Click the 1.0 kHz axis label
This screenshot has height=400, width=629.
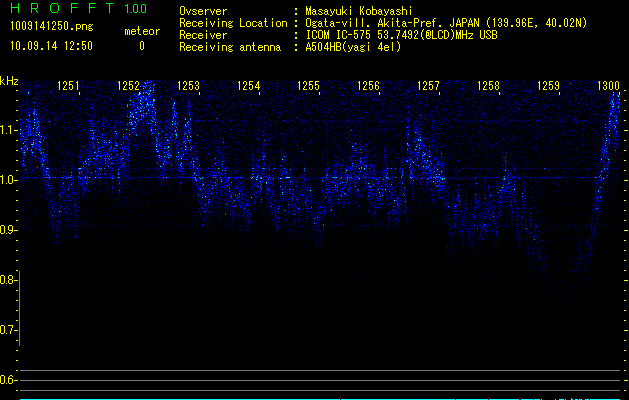(x=9, y=180)
